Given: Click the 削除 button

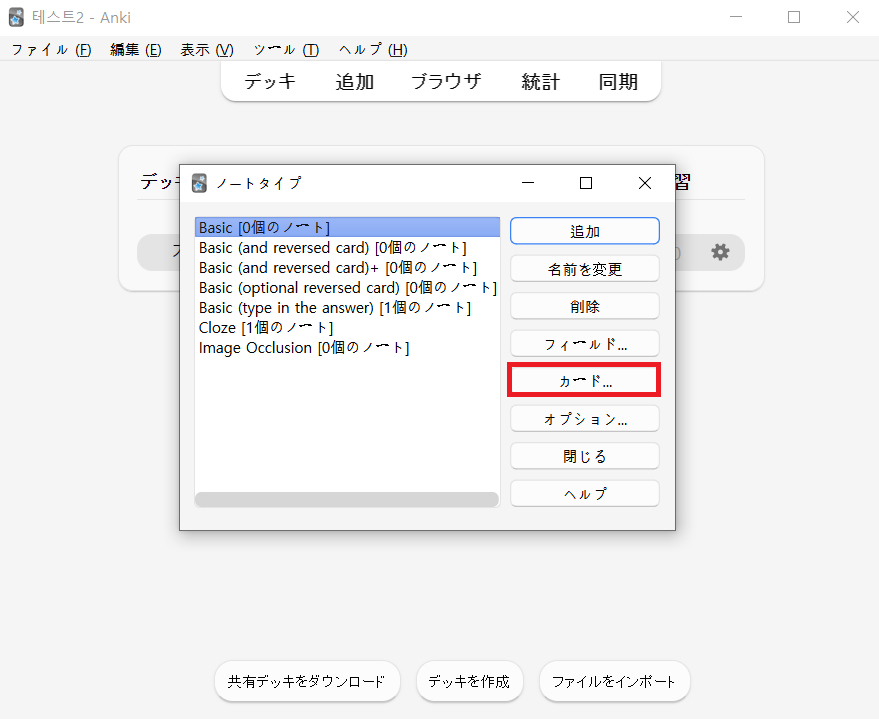Looking at the screenshot, I should click(585, 307).
